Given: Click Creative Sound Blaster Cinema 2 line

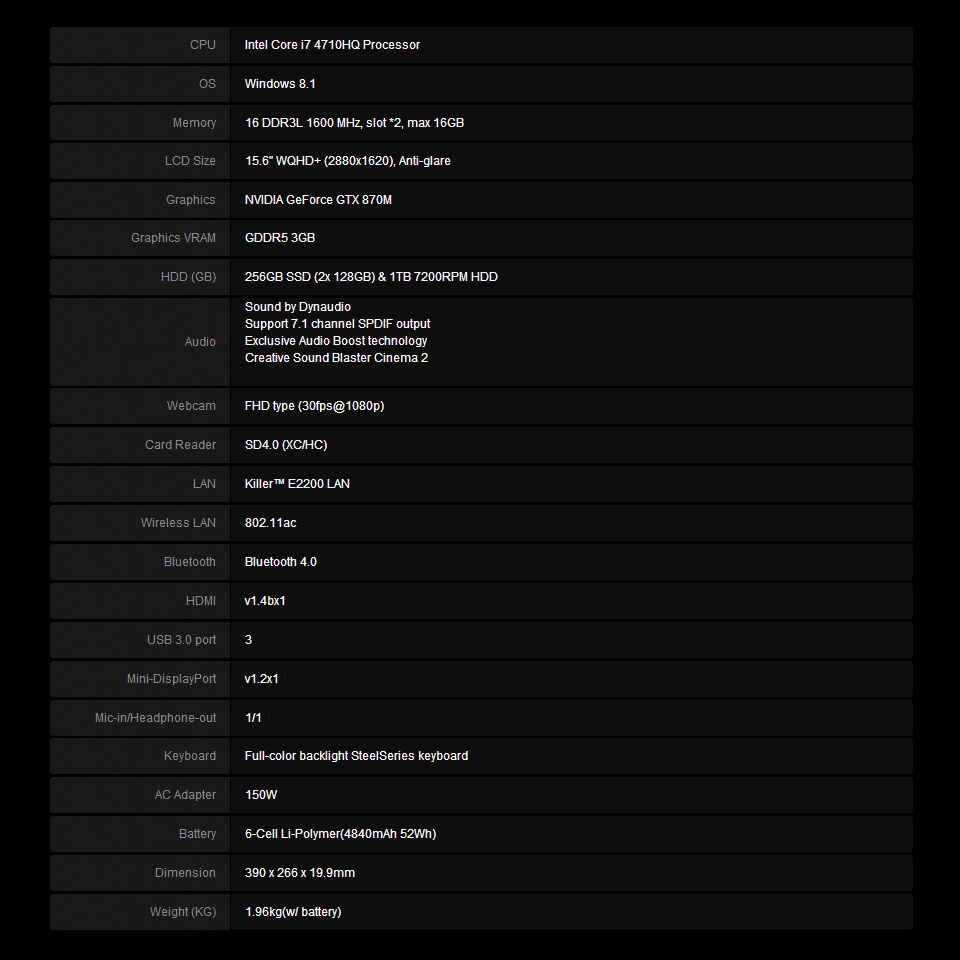Looking at the screenshot, I should (x=336, y=358).
